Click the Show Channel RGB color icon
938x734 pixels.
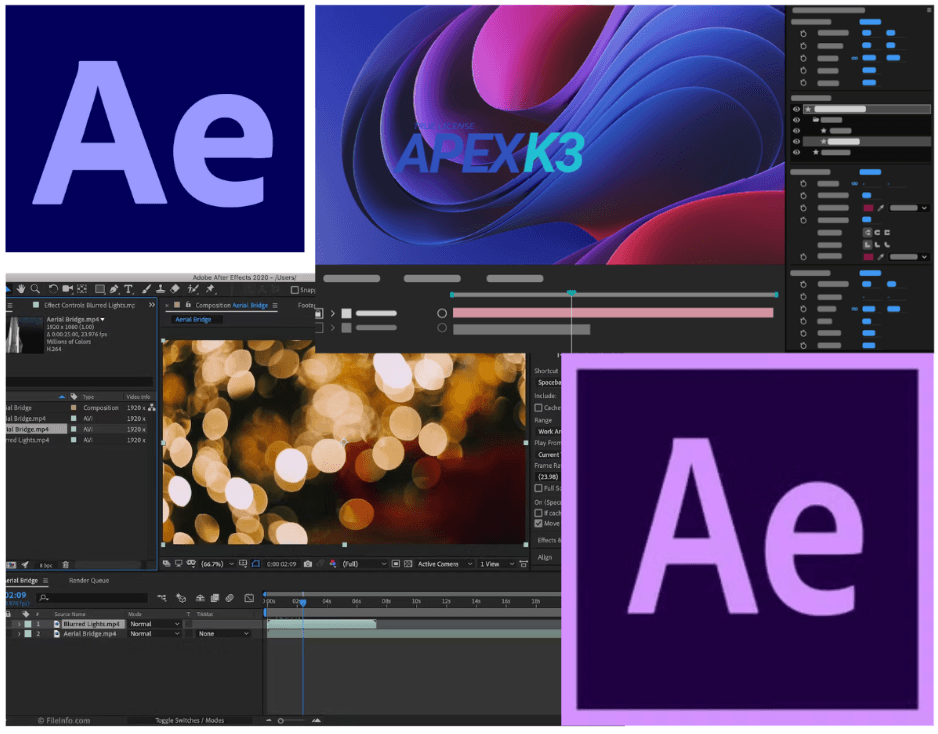pyautogui.click(x=333, y=564)
